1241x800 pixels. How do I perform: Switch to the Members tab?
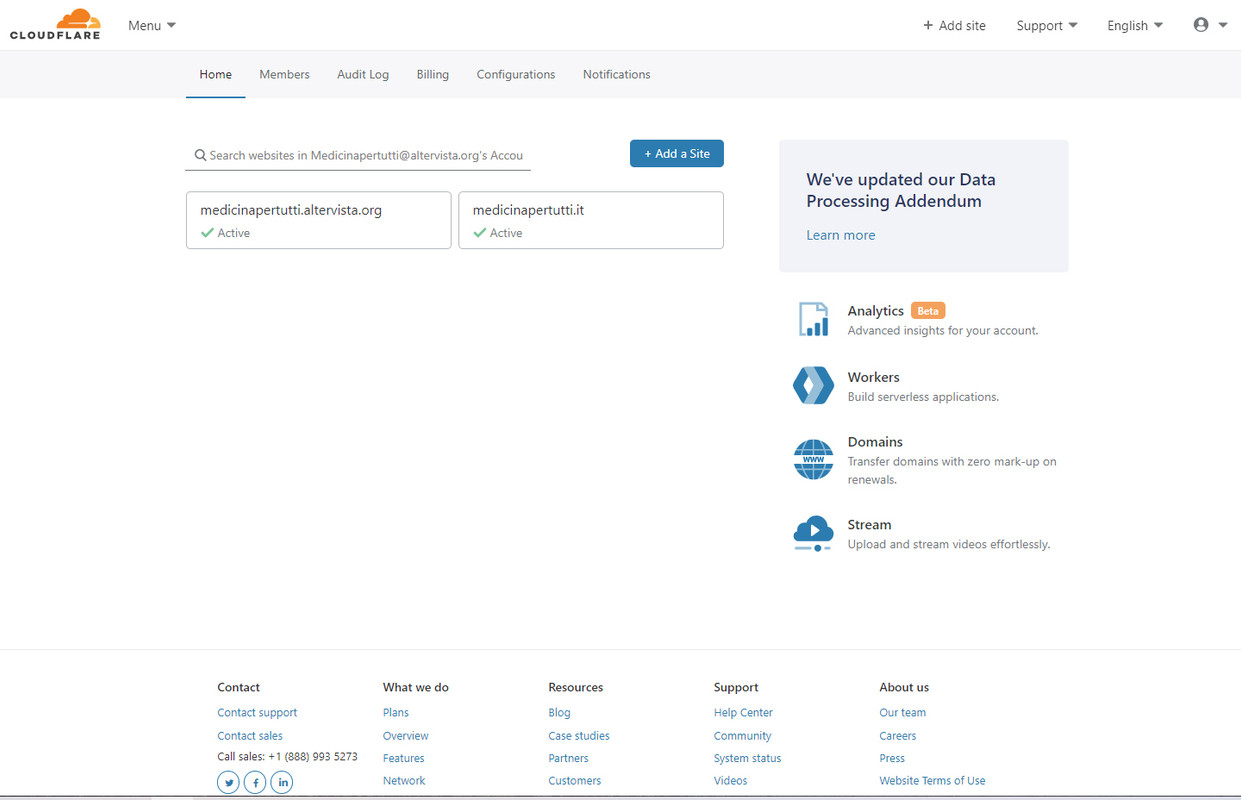pos(284,74)
